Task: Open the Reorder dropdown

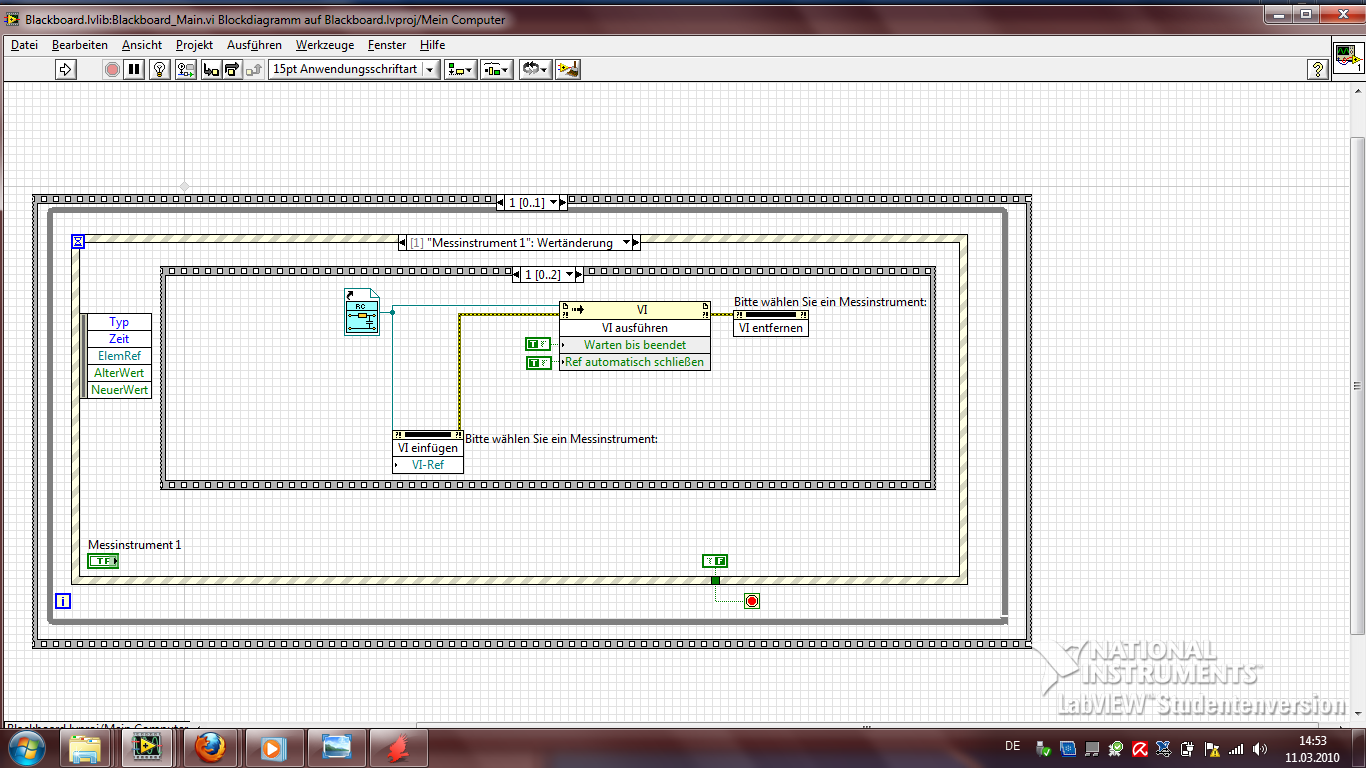Action: click(535, 69)
